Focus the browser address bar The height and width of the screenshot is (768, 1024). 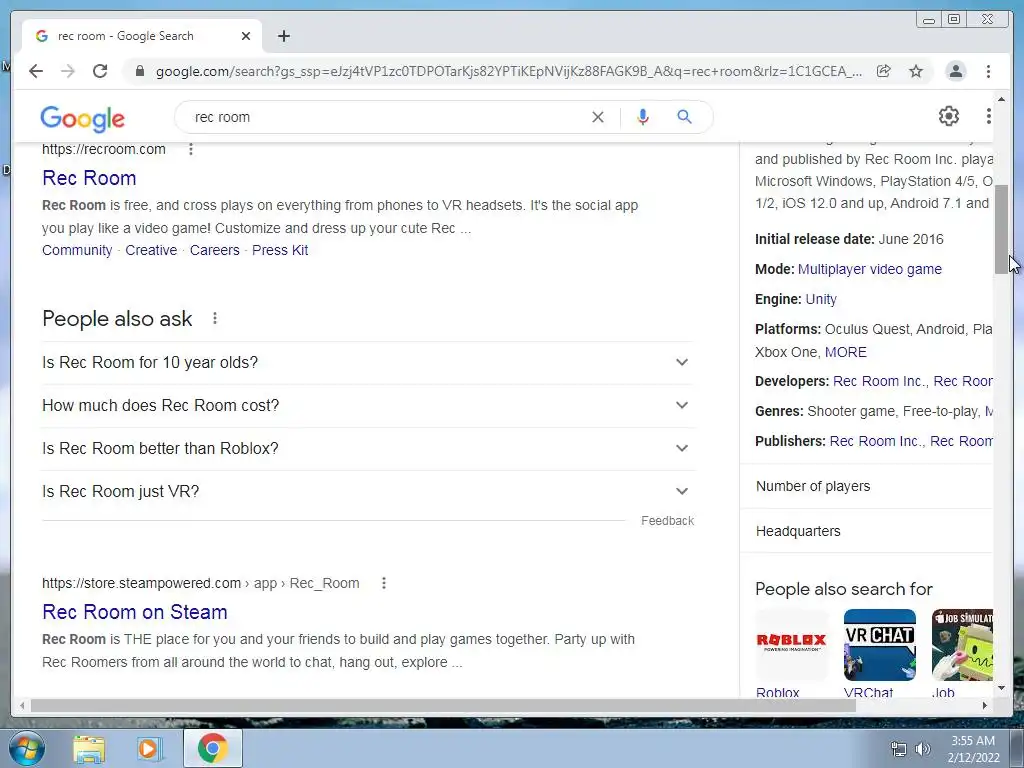point(508,71)
